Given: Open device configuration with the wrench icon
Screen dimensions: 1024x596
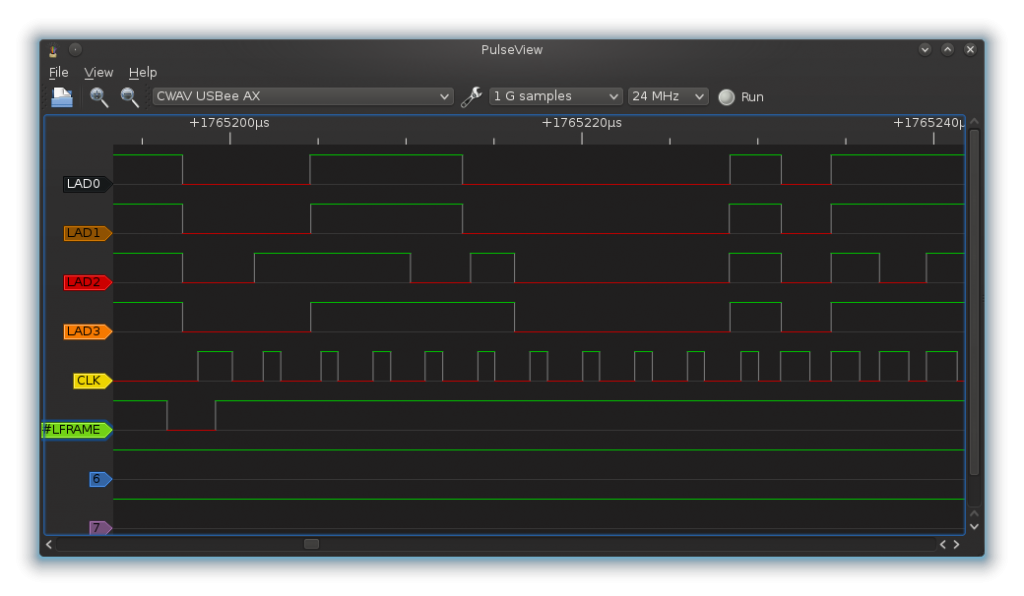Looking at the screenshot, I should coord(470,96).
